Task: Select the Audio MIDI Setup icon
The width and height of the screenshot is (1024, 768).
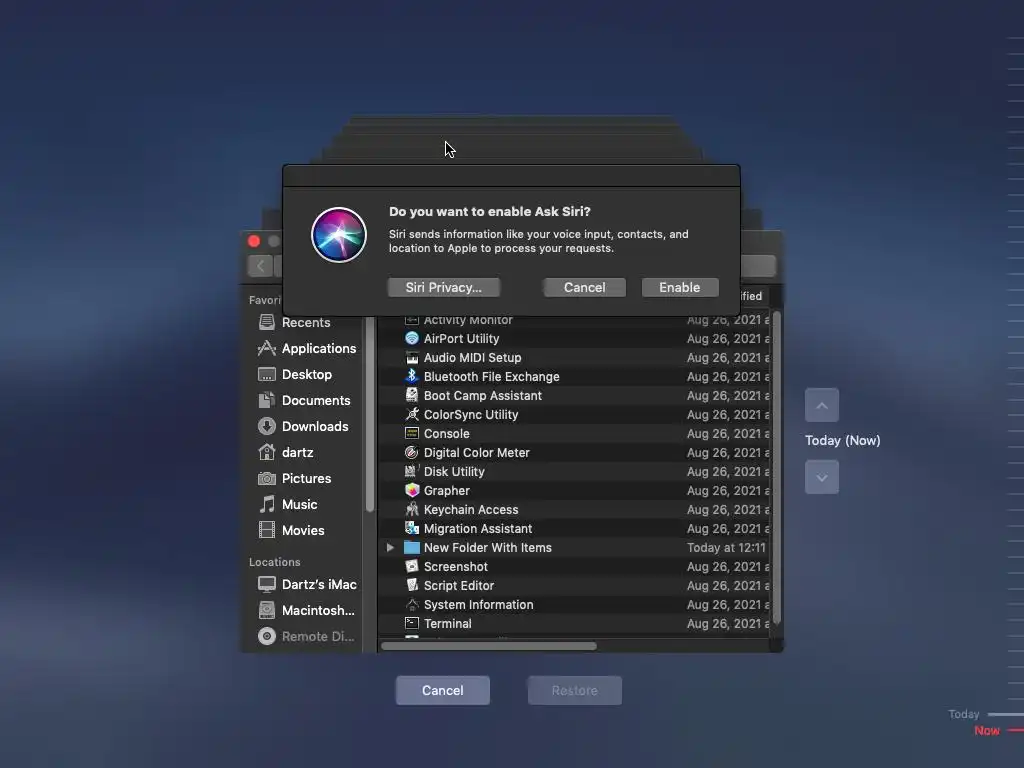Action: [411, 358]
